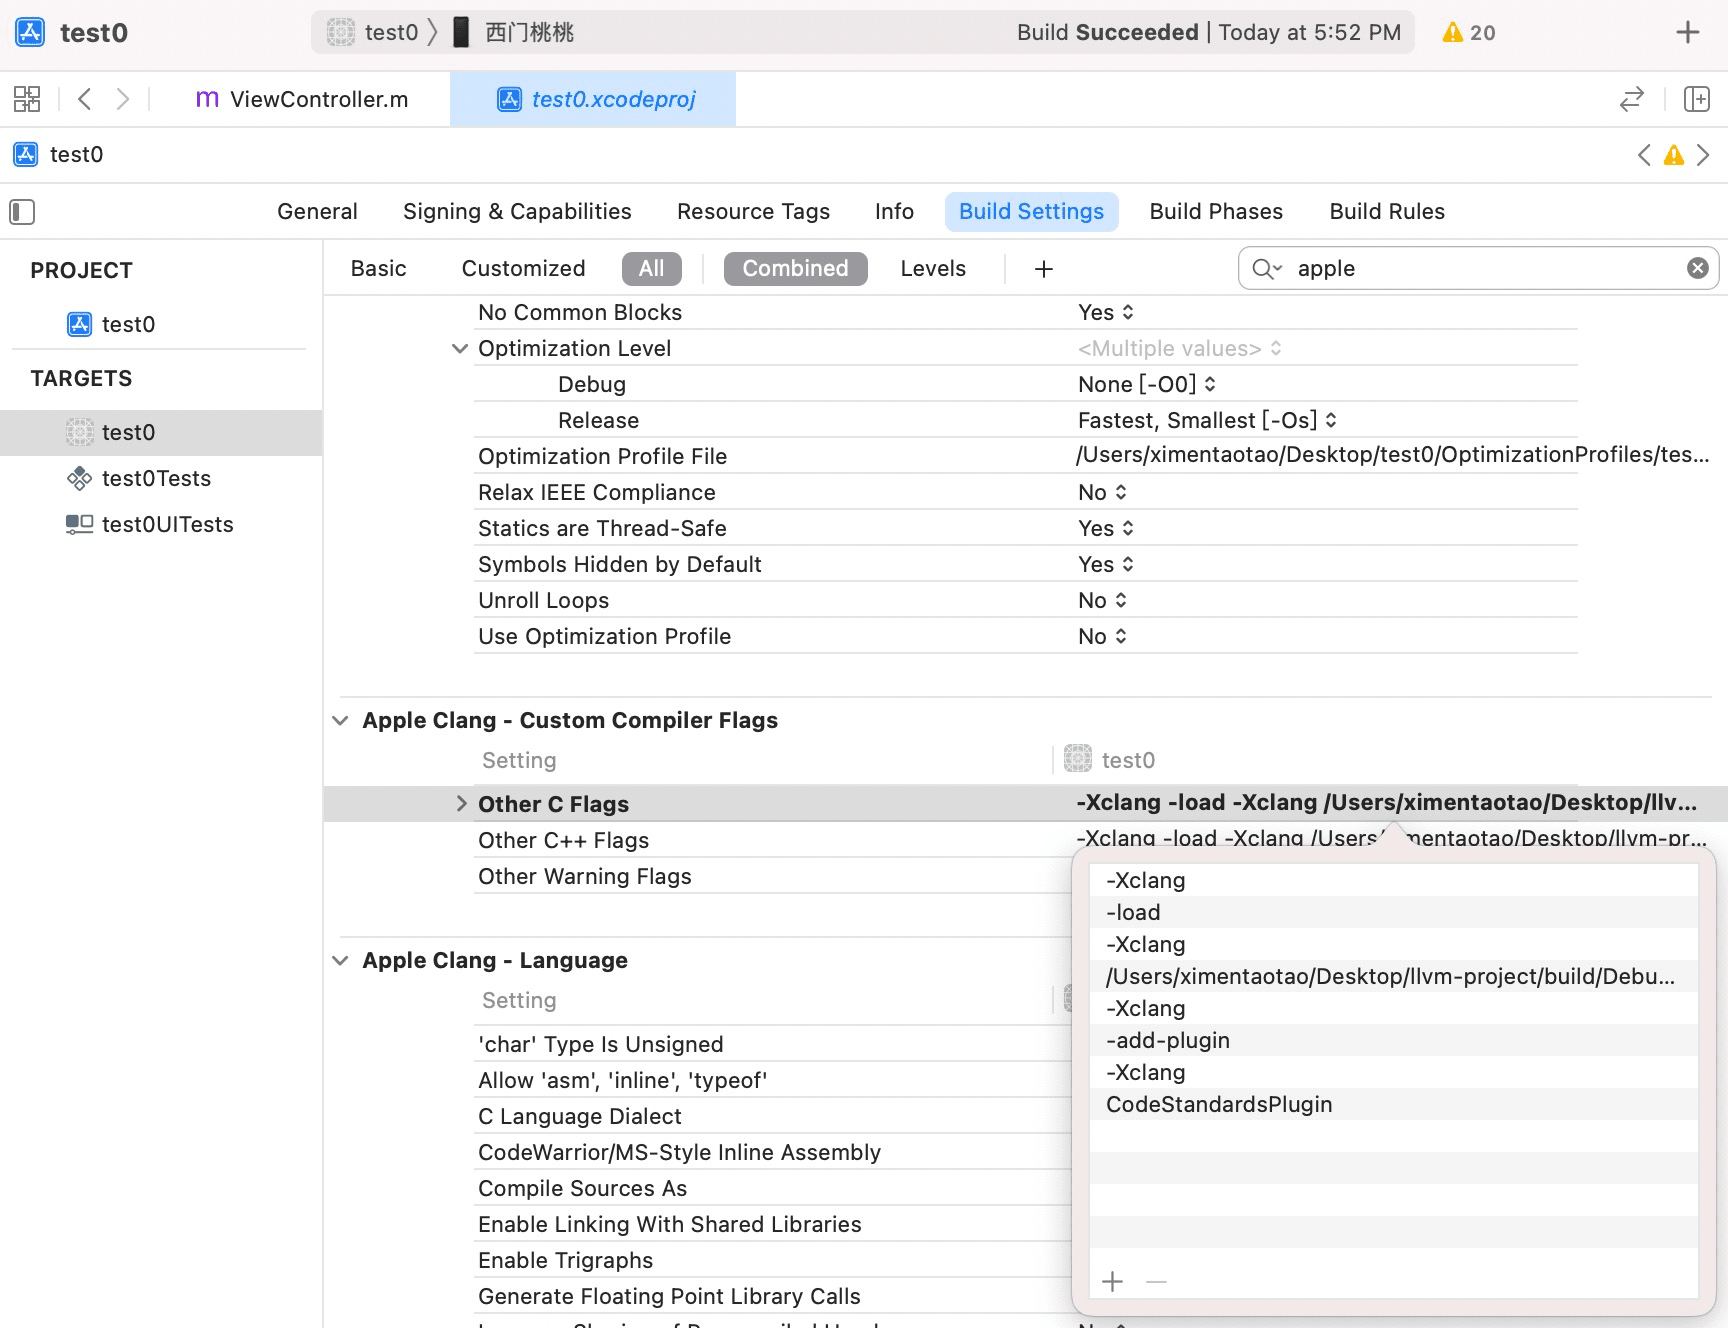
Task: Show All build settings
Action: click(x=651, y=269)
